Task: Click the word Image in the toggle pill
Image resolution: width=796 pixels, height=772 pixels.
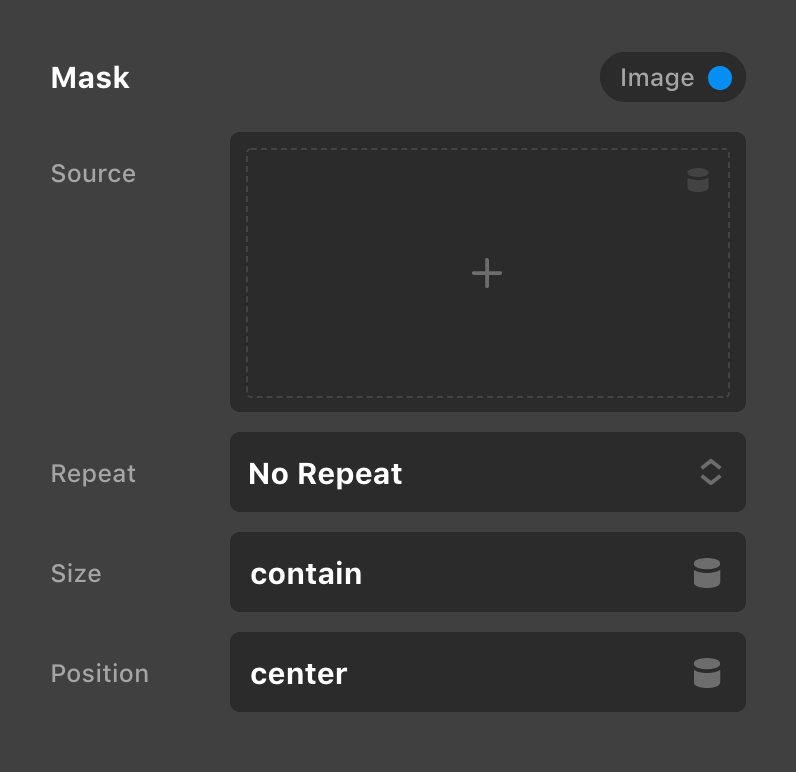Action: pyautogui.click(x=656, y=78)
